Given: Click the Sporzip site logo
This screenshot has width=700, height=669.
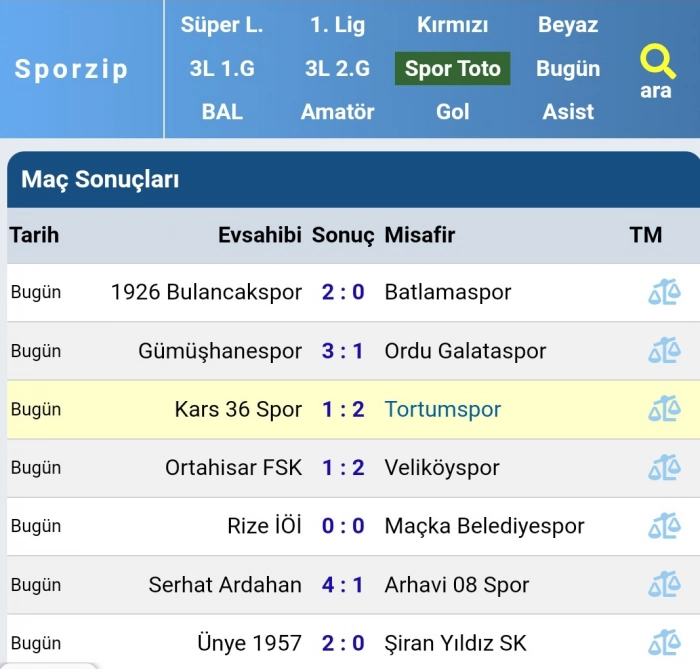Looking at the screenshot, I should (71, 70).
